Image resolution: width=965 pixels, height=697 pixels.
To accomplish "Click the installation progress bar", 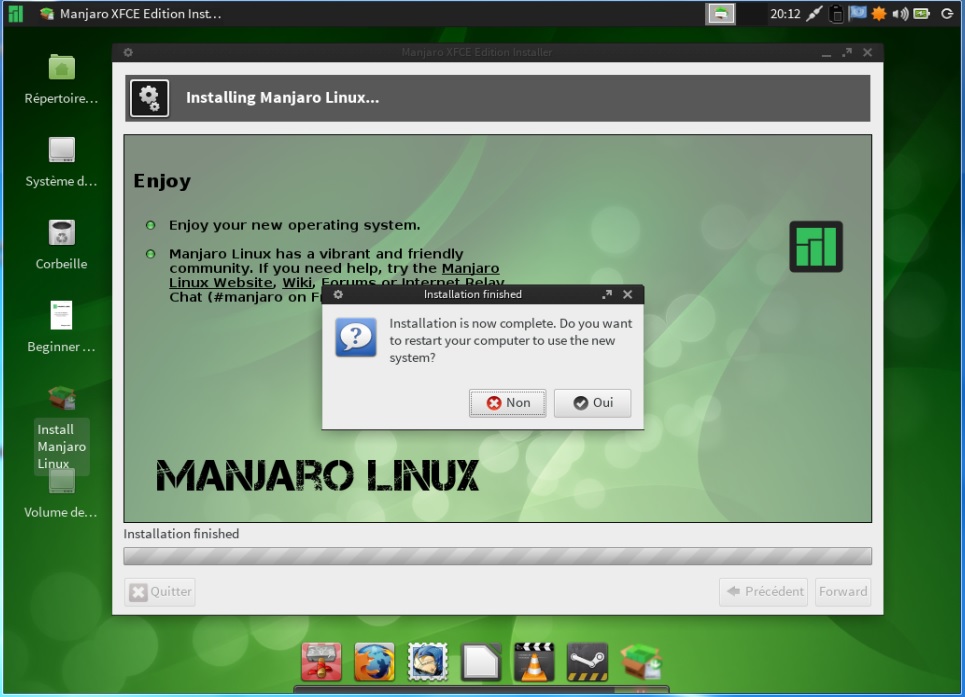I will [497, 556].
